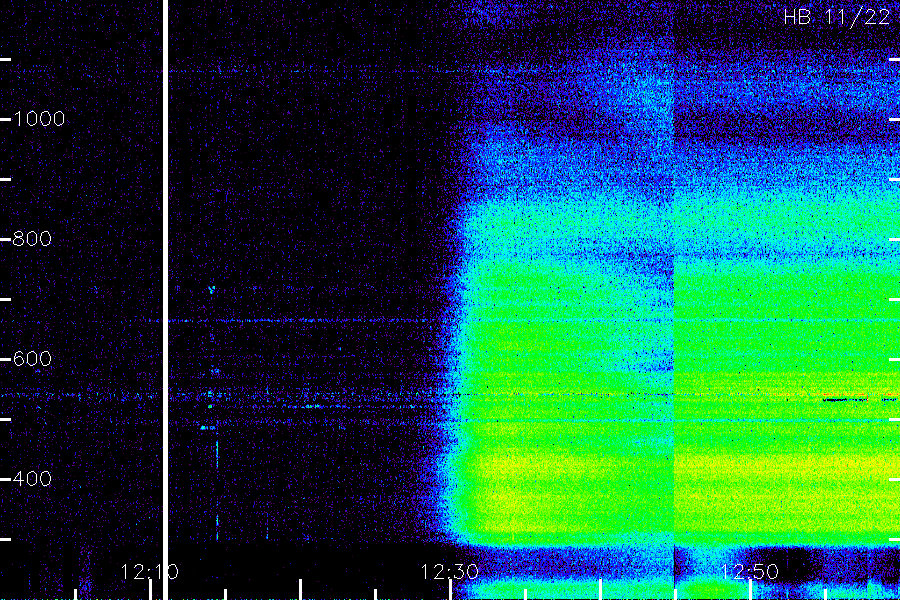Click the 600 frequency axis label

[32, 359]
